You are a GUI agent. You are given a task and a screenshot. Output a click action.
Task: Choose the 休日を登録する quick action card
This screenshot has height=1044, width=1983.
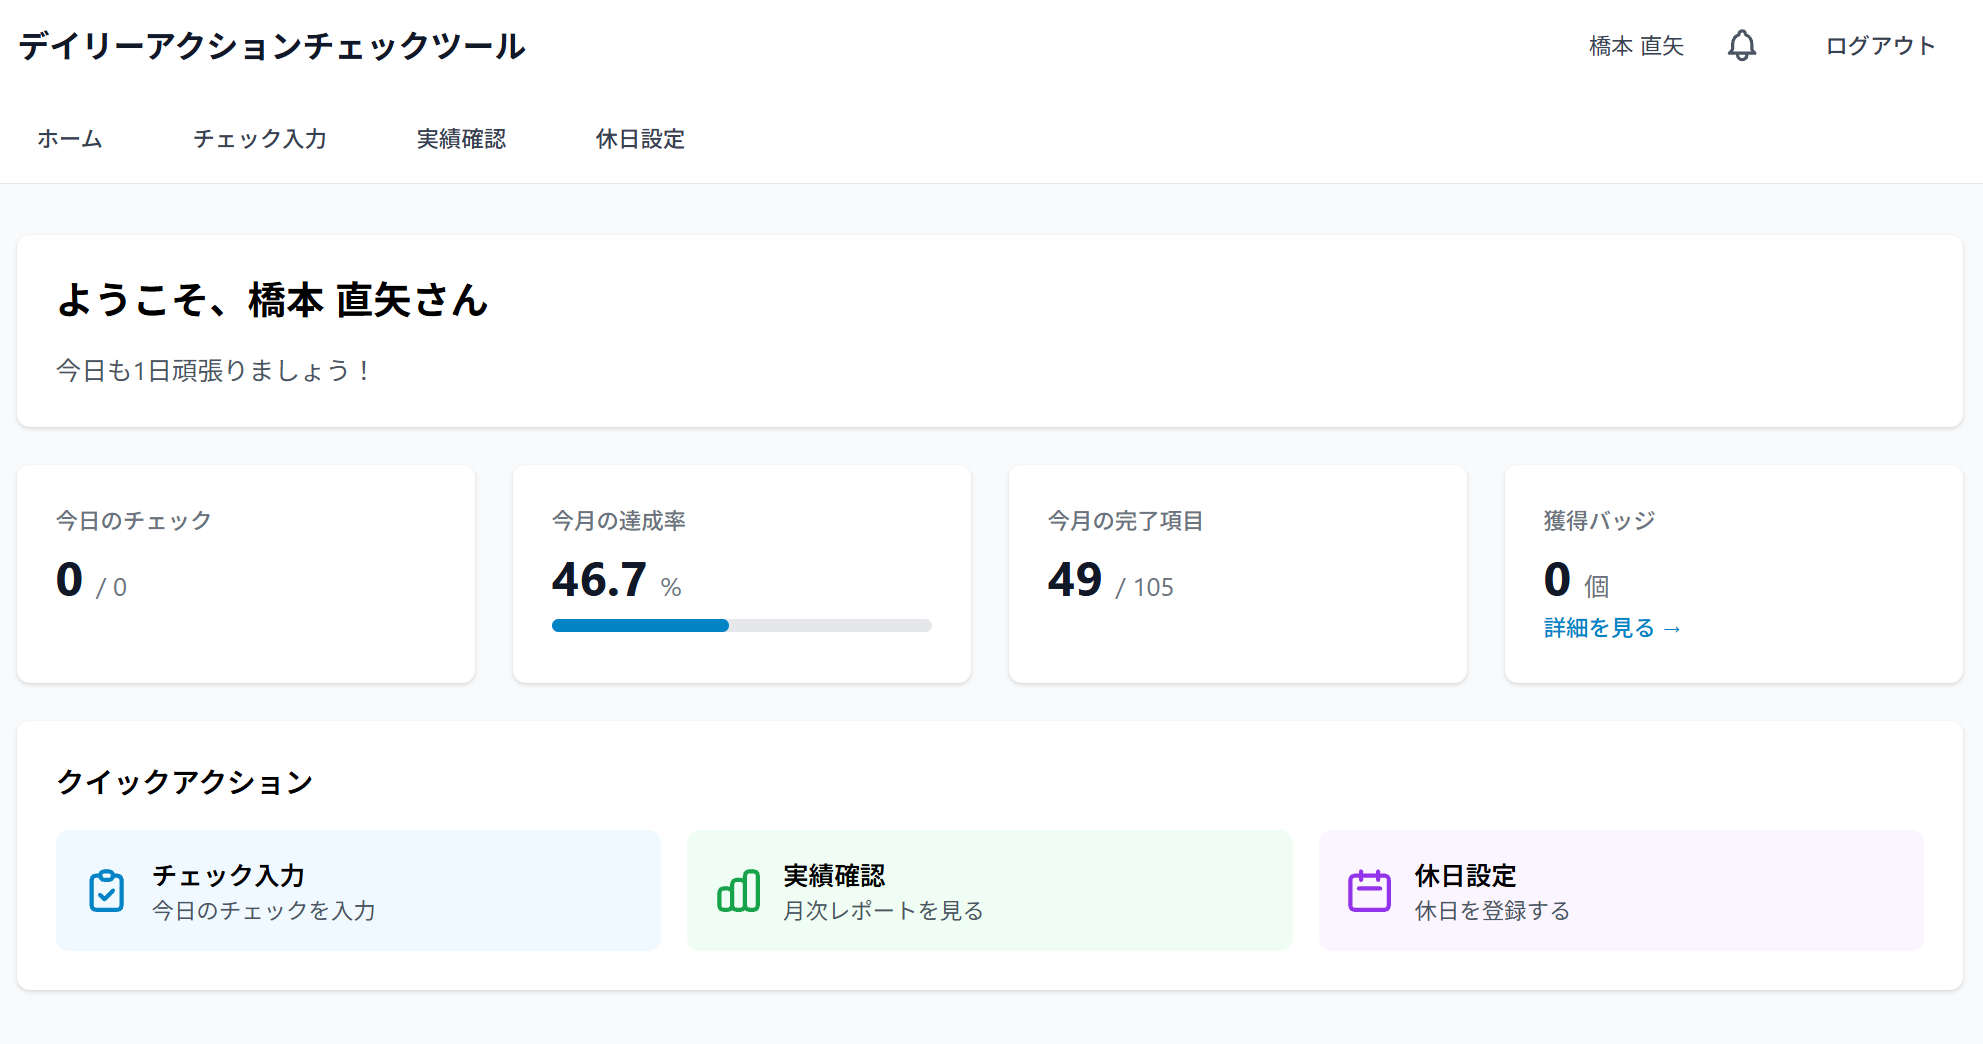1620,891
